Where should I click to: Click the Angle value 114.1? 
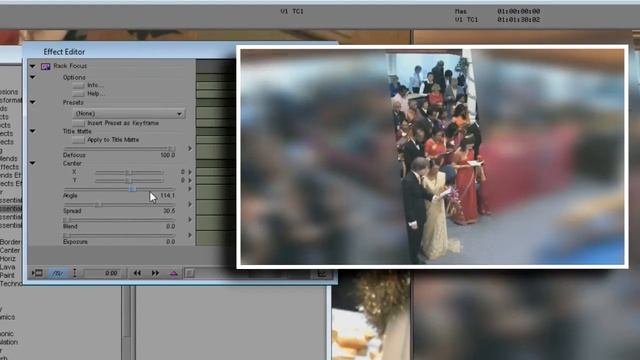(167, 196)
